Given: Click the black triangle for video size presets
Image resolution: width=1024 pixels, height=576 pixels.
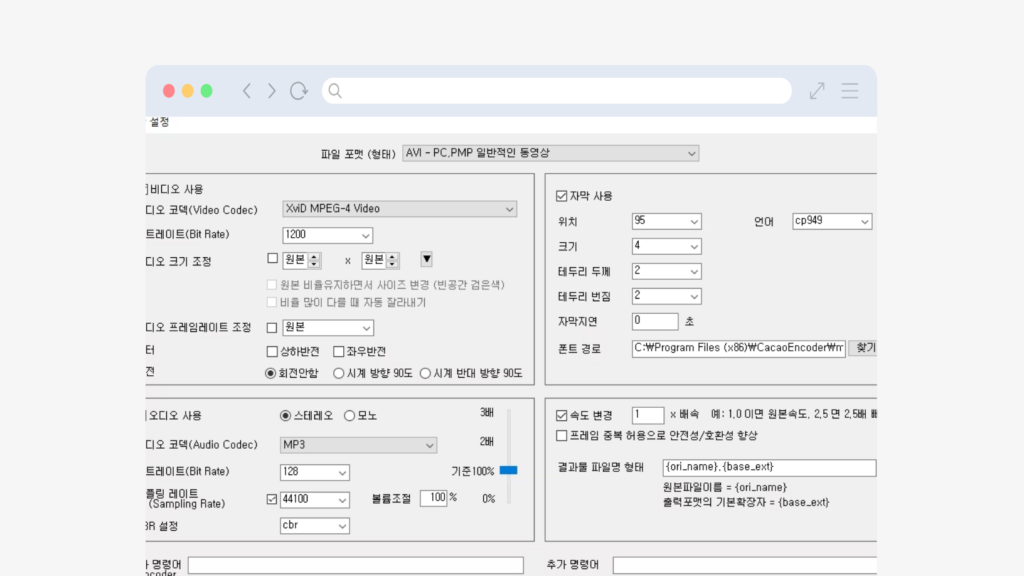Looking at the screenshot, I should point(426,259).
